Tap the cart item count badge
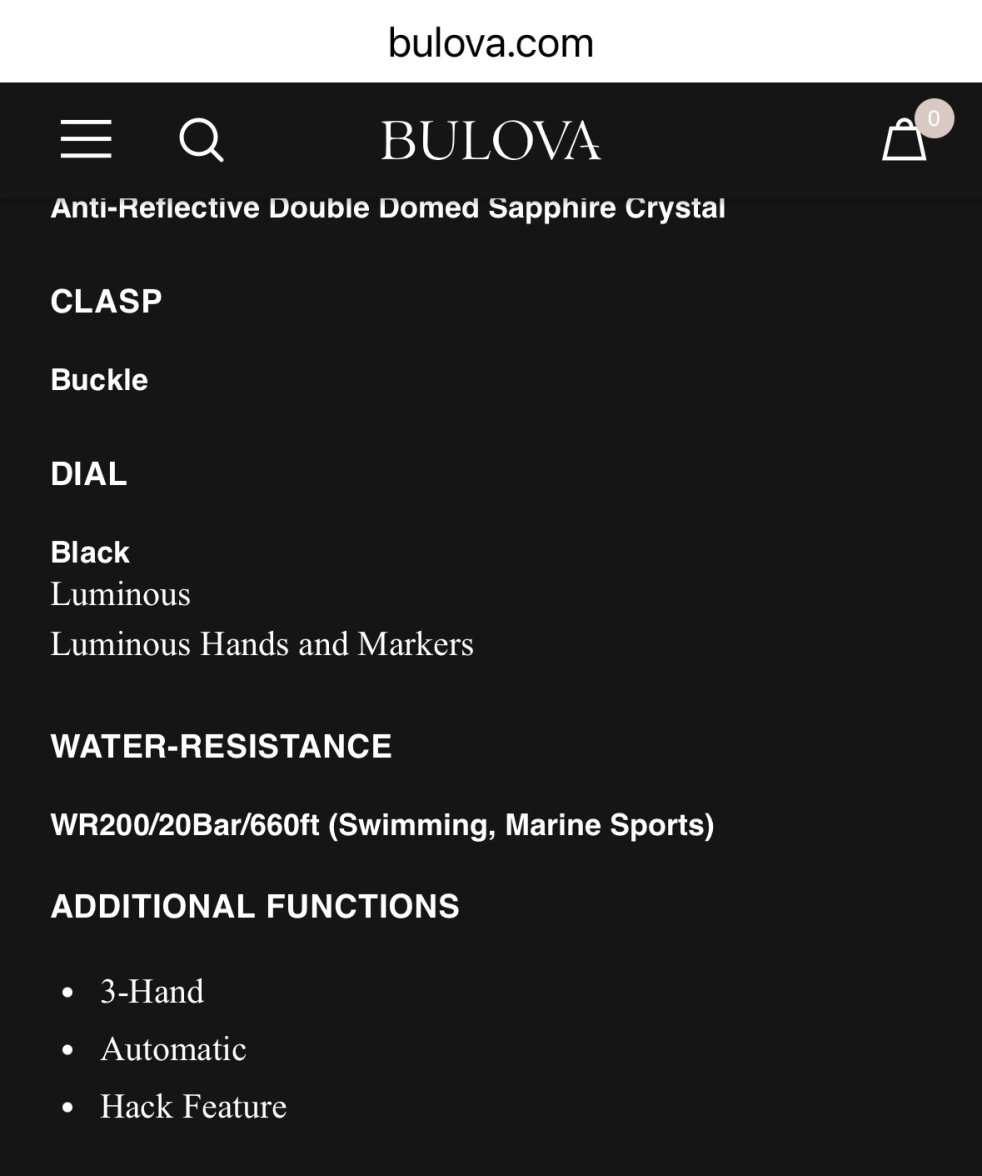 click(934, 118)
